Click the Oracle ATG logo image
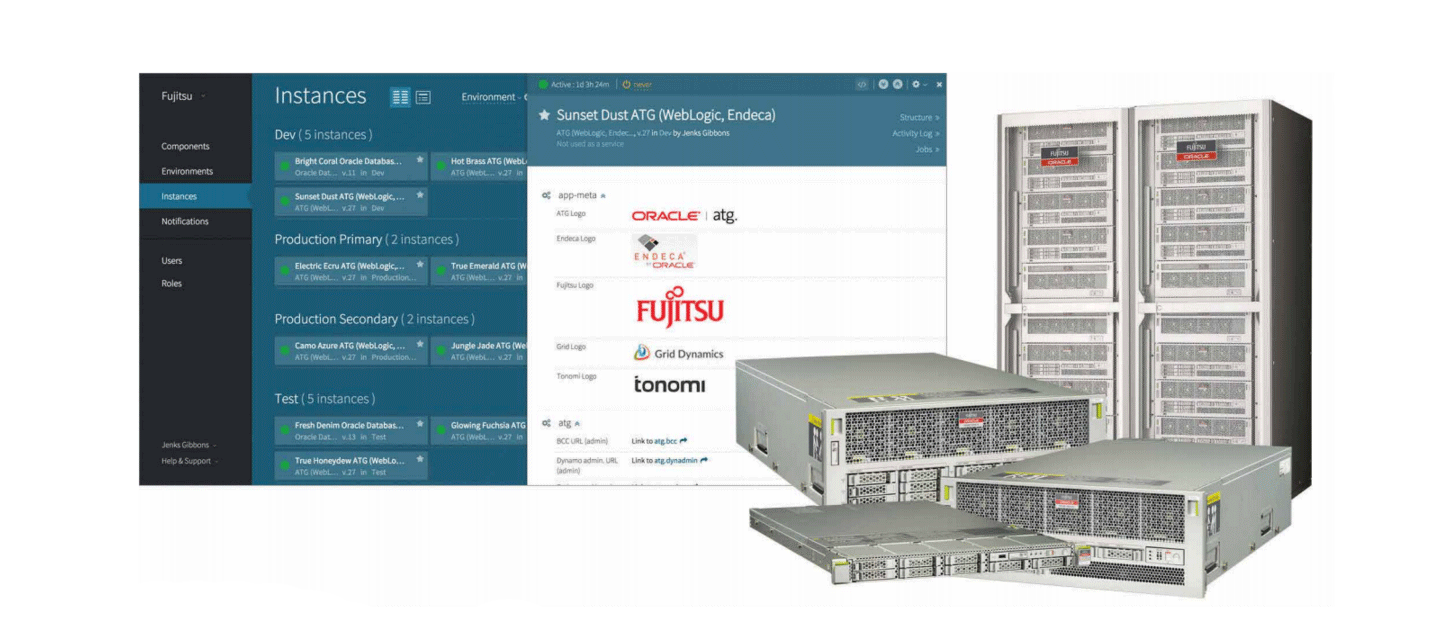Screen dimensions: 1448x632 [x=685, y=215]
